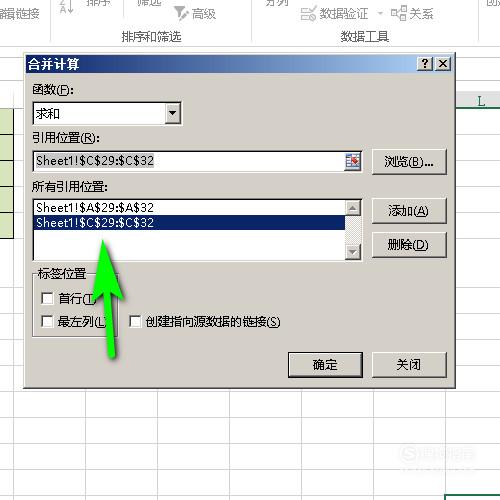Screen dimensions: 500x500
Task: Expand the 数据验证 dropdown arrow
Action: (380, 14)
